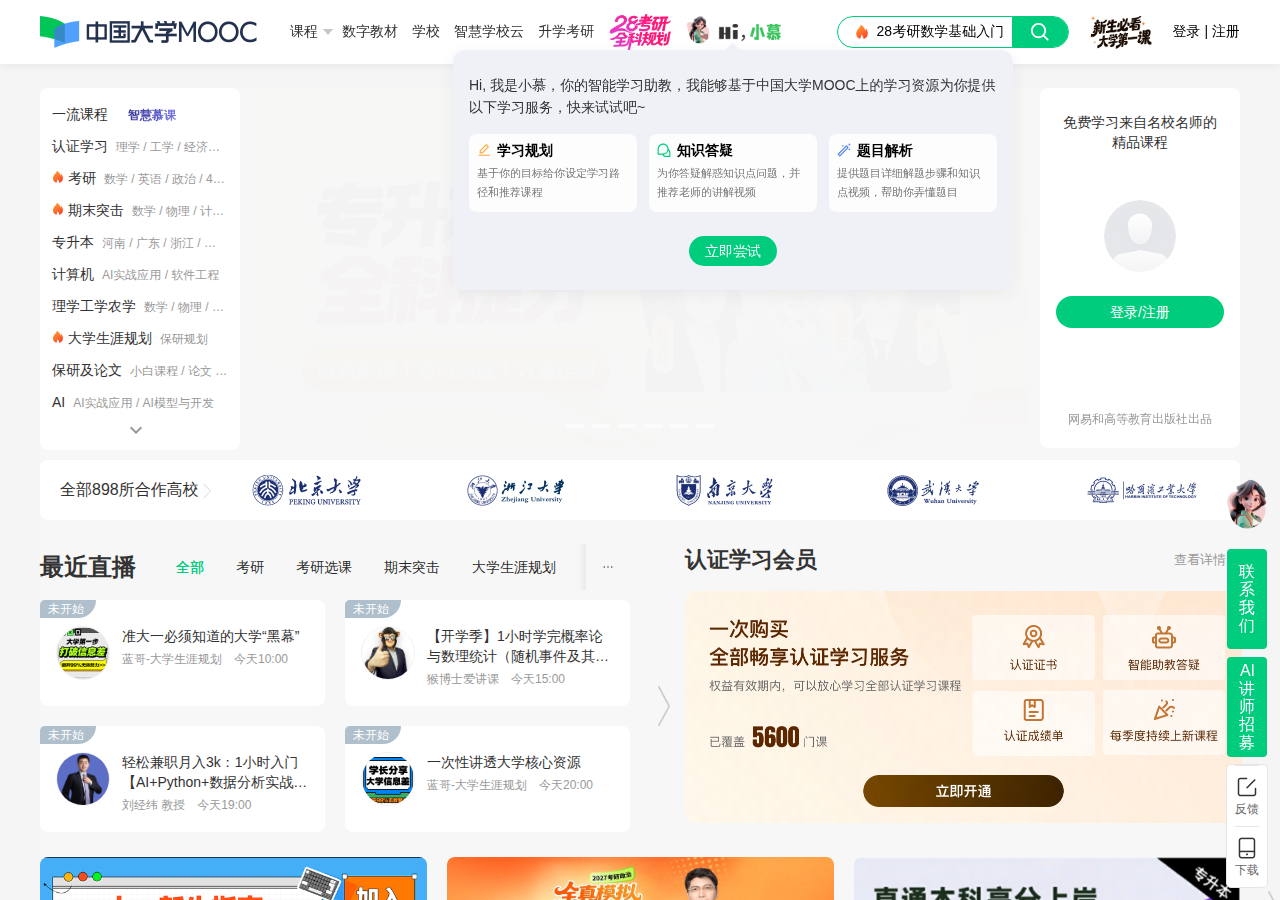Click the Zhejiang University logo

[516, 490]
